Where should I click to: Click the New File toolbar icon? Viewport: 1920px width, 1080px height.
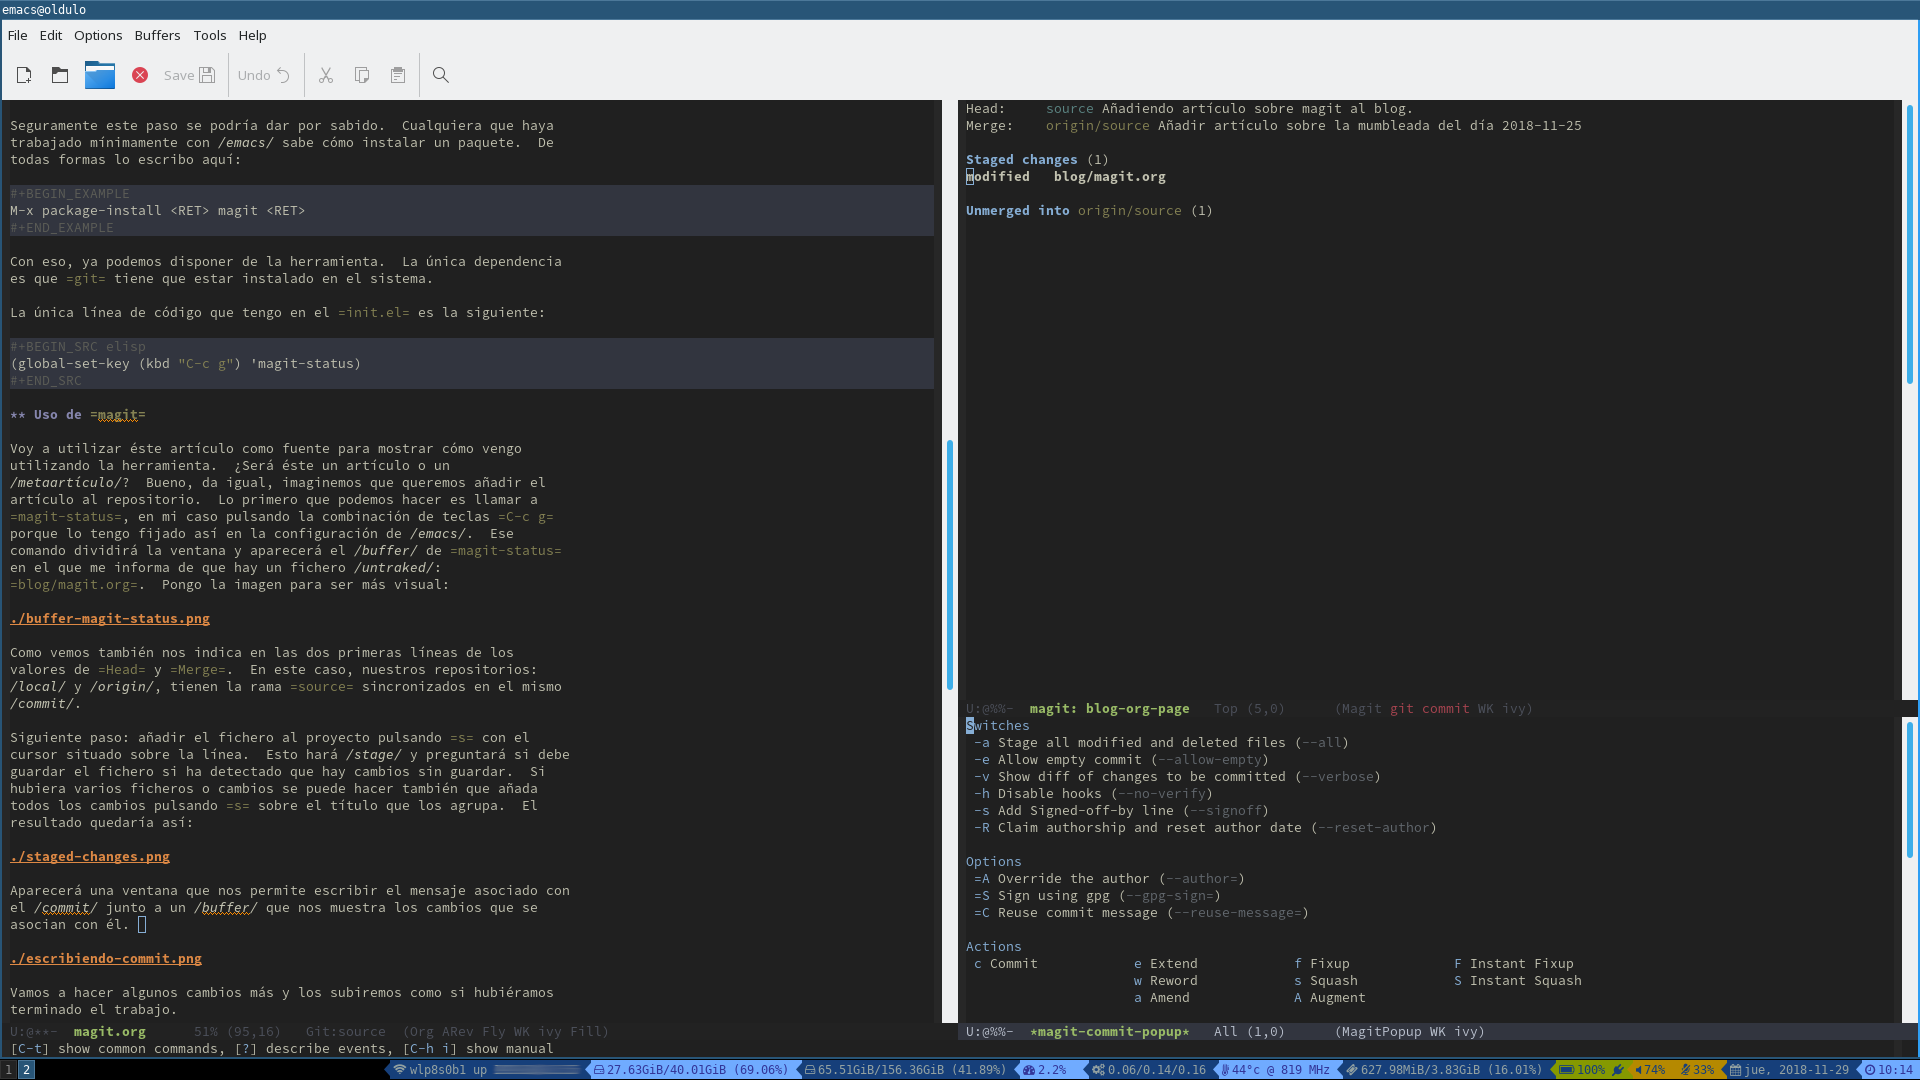click(24, 75)
